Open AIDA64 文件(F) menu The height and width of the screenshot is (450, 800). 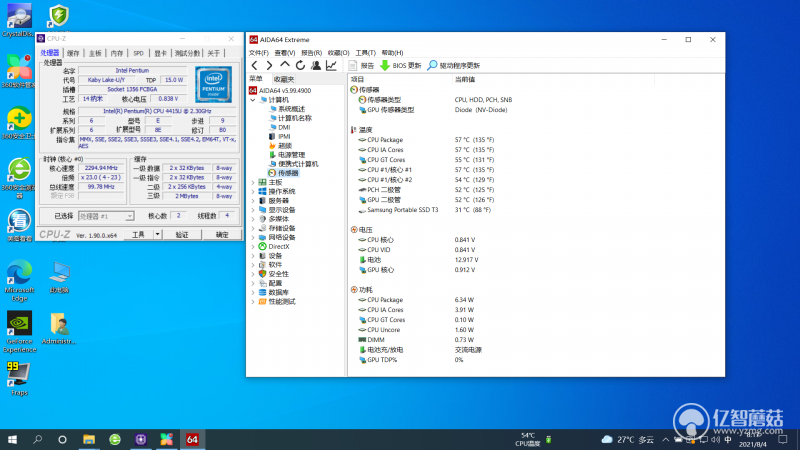259,53
